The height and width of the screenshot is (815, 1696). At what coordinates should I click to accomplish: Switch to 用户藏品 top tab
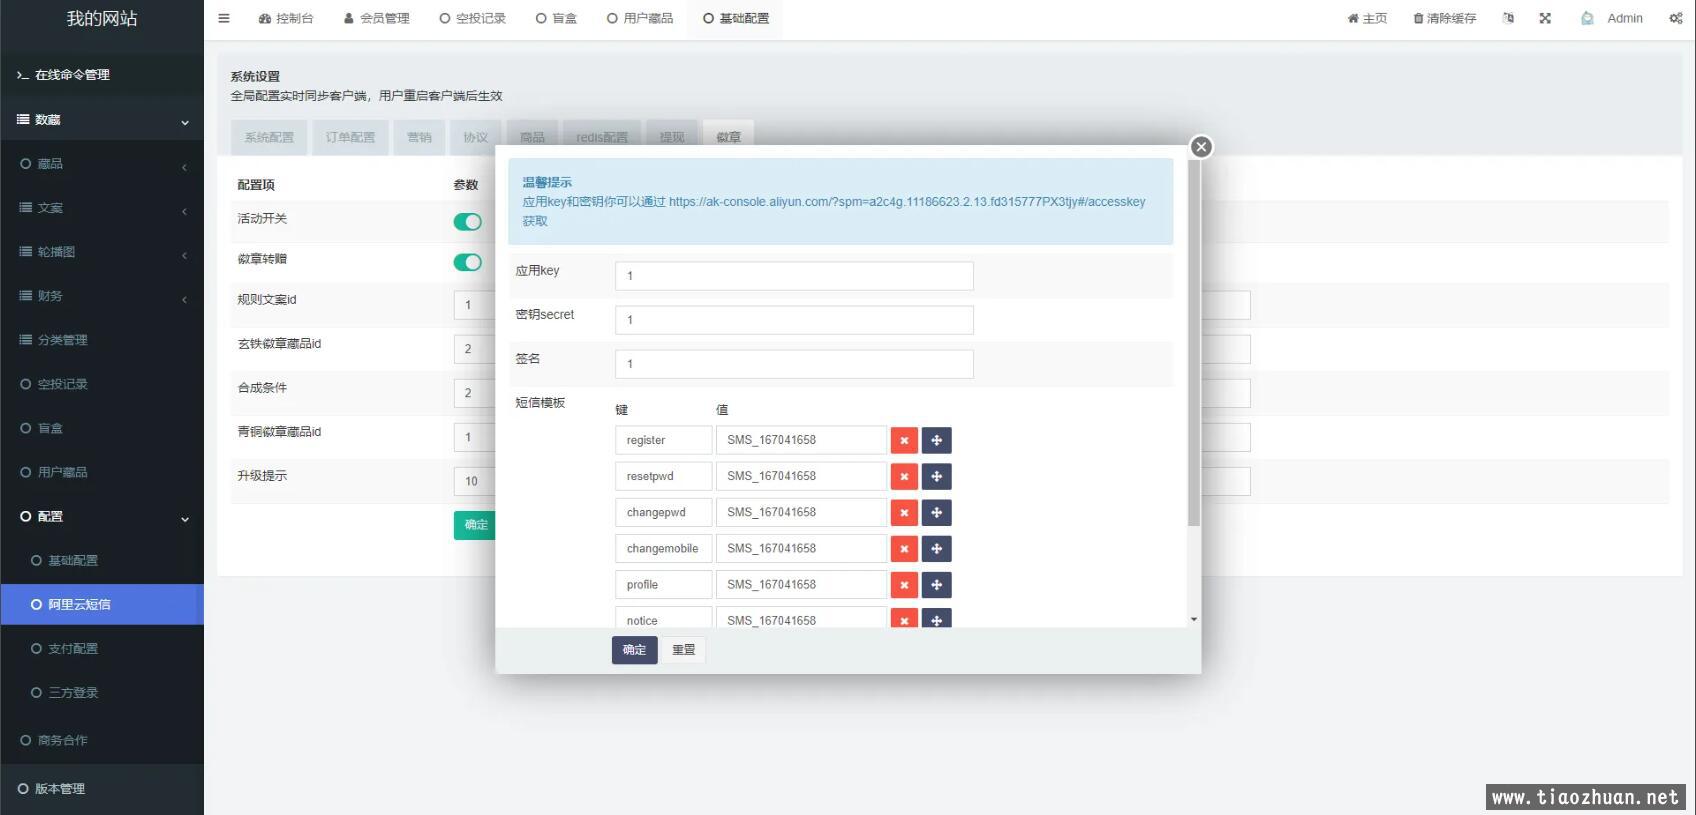640,18
